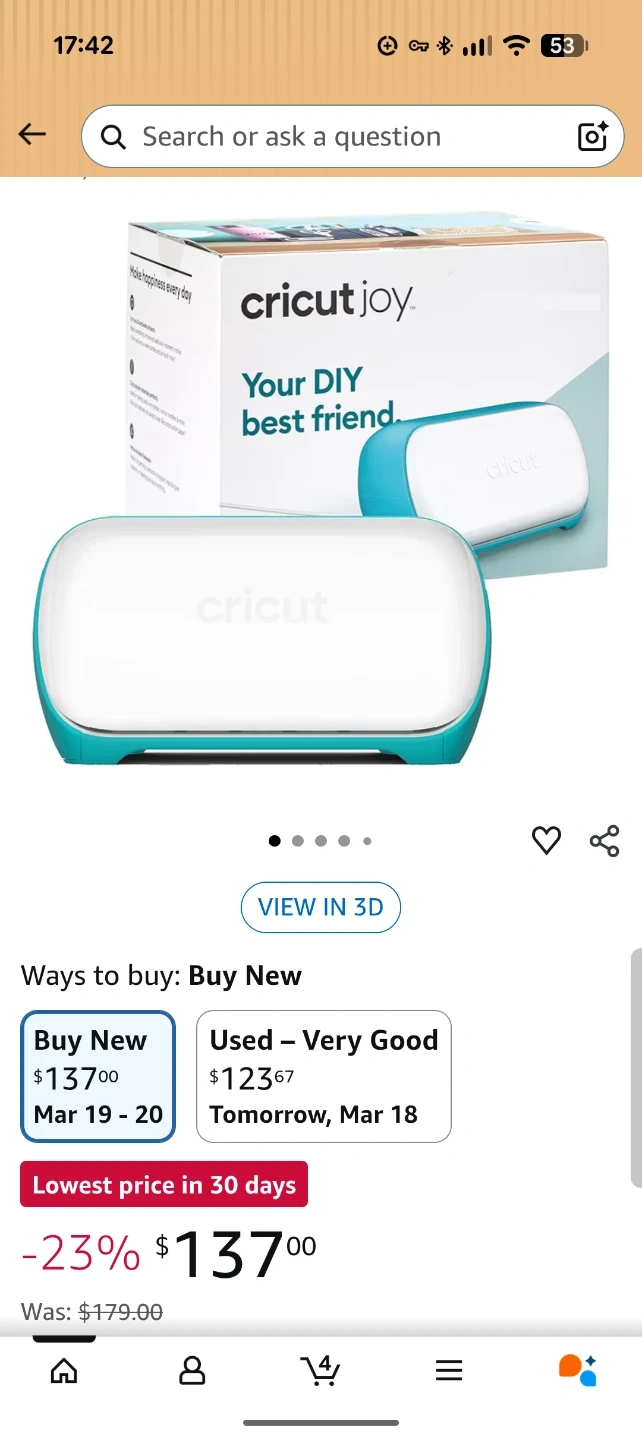Tap the share icon
642x1440 pixels.
tap(605, 841)
